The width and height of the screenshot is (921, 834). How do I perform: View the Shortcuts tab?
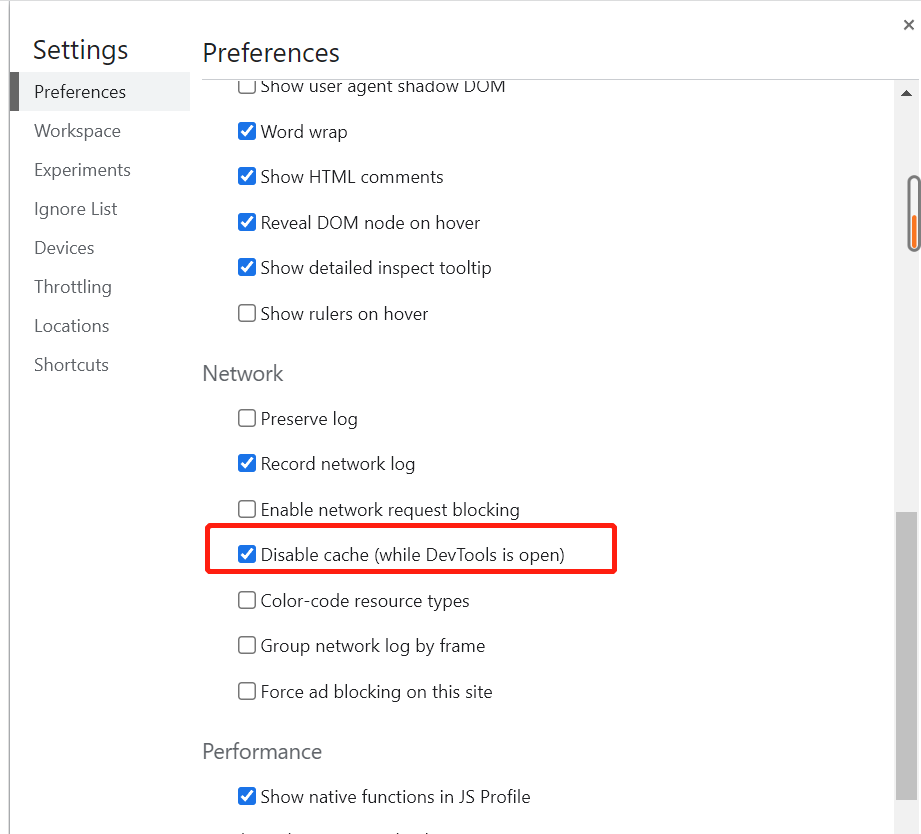coord(71,365)
